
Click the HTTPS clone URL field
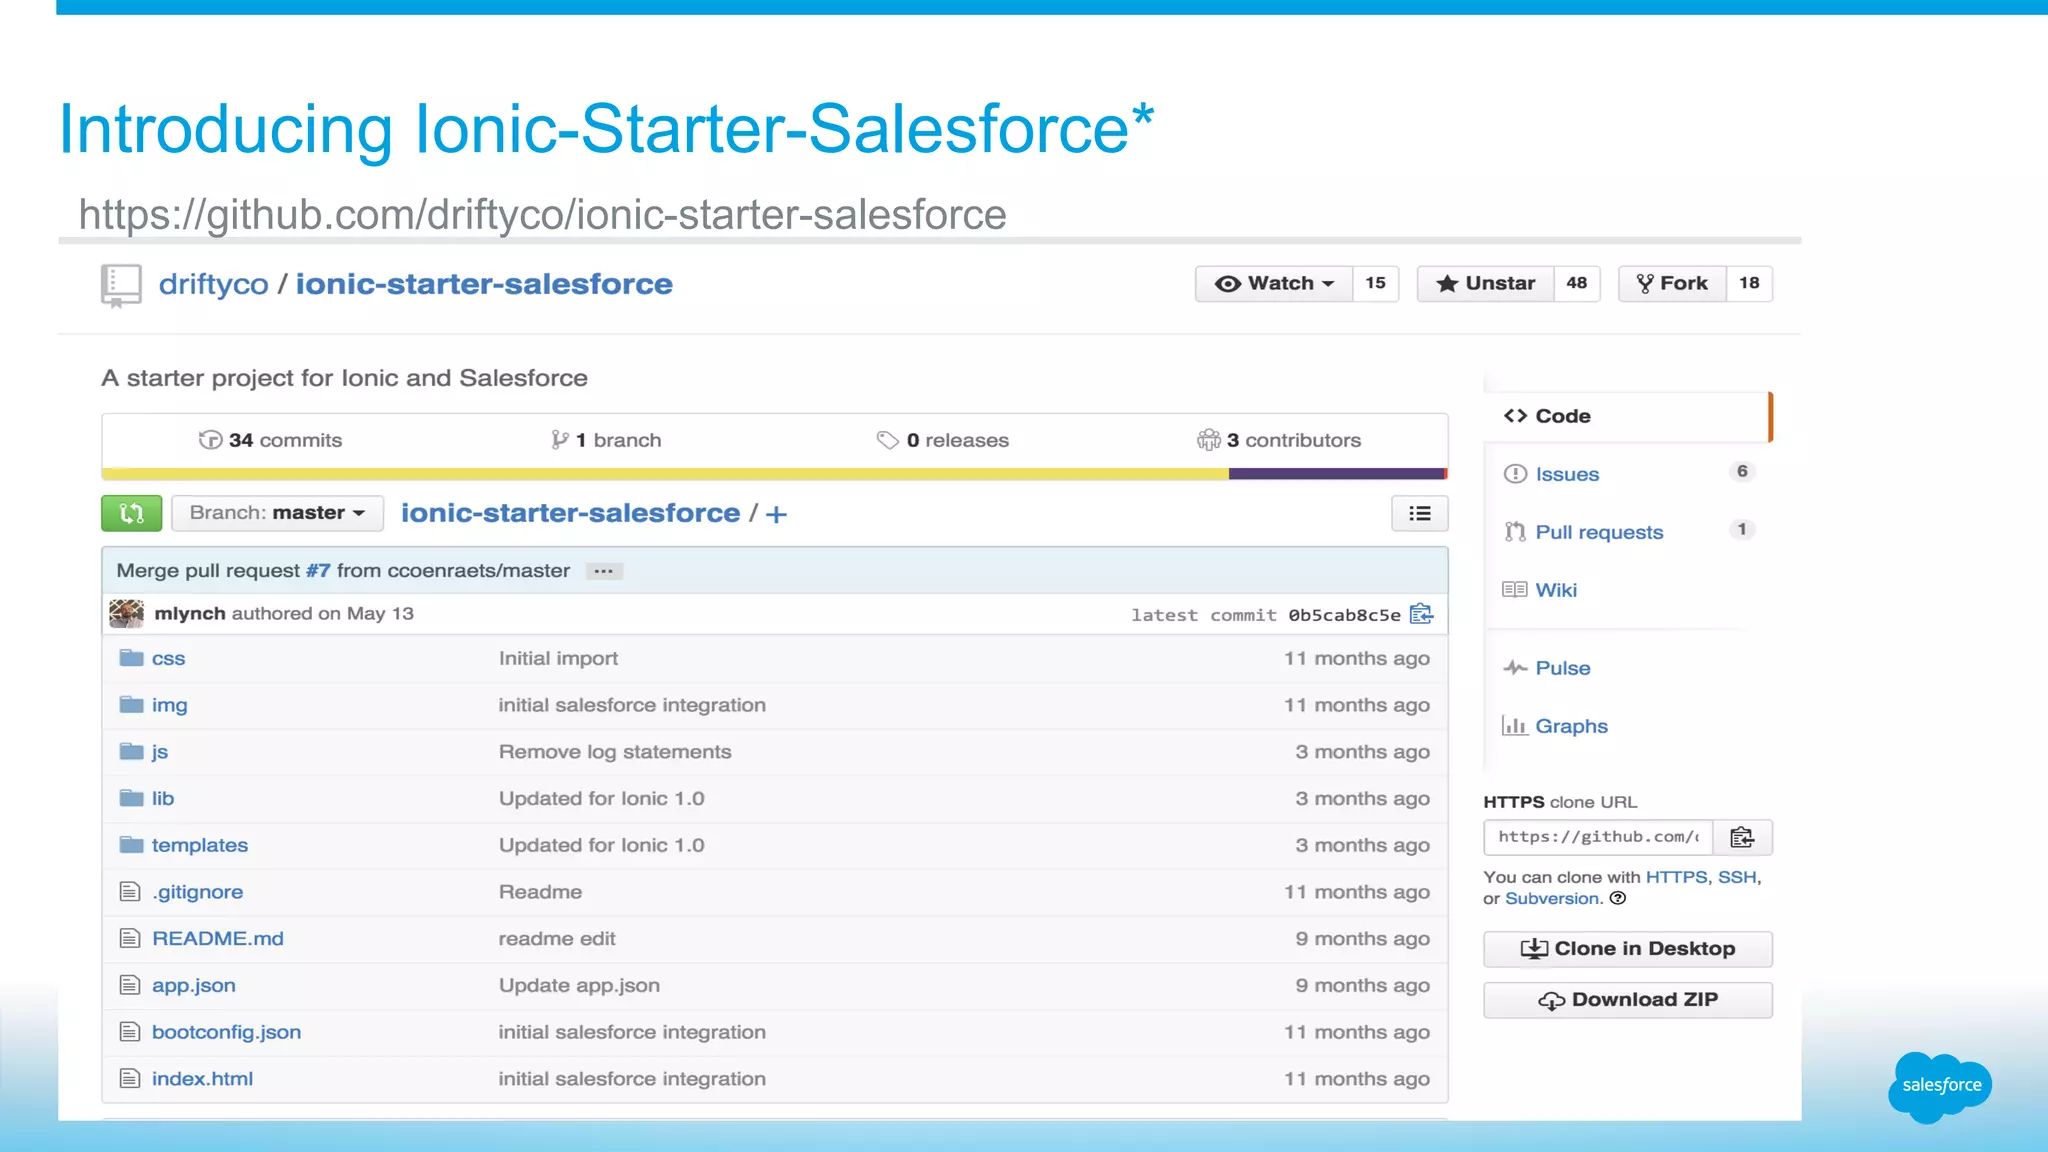[x=1599, y=837]
